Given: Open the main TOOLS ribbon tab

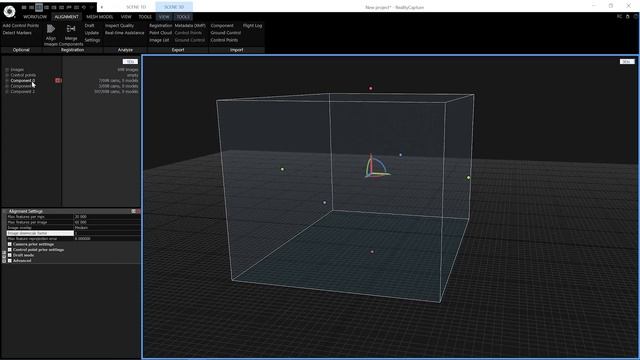Looking at the screenshot, I should tap(145, 17).
